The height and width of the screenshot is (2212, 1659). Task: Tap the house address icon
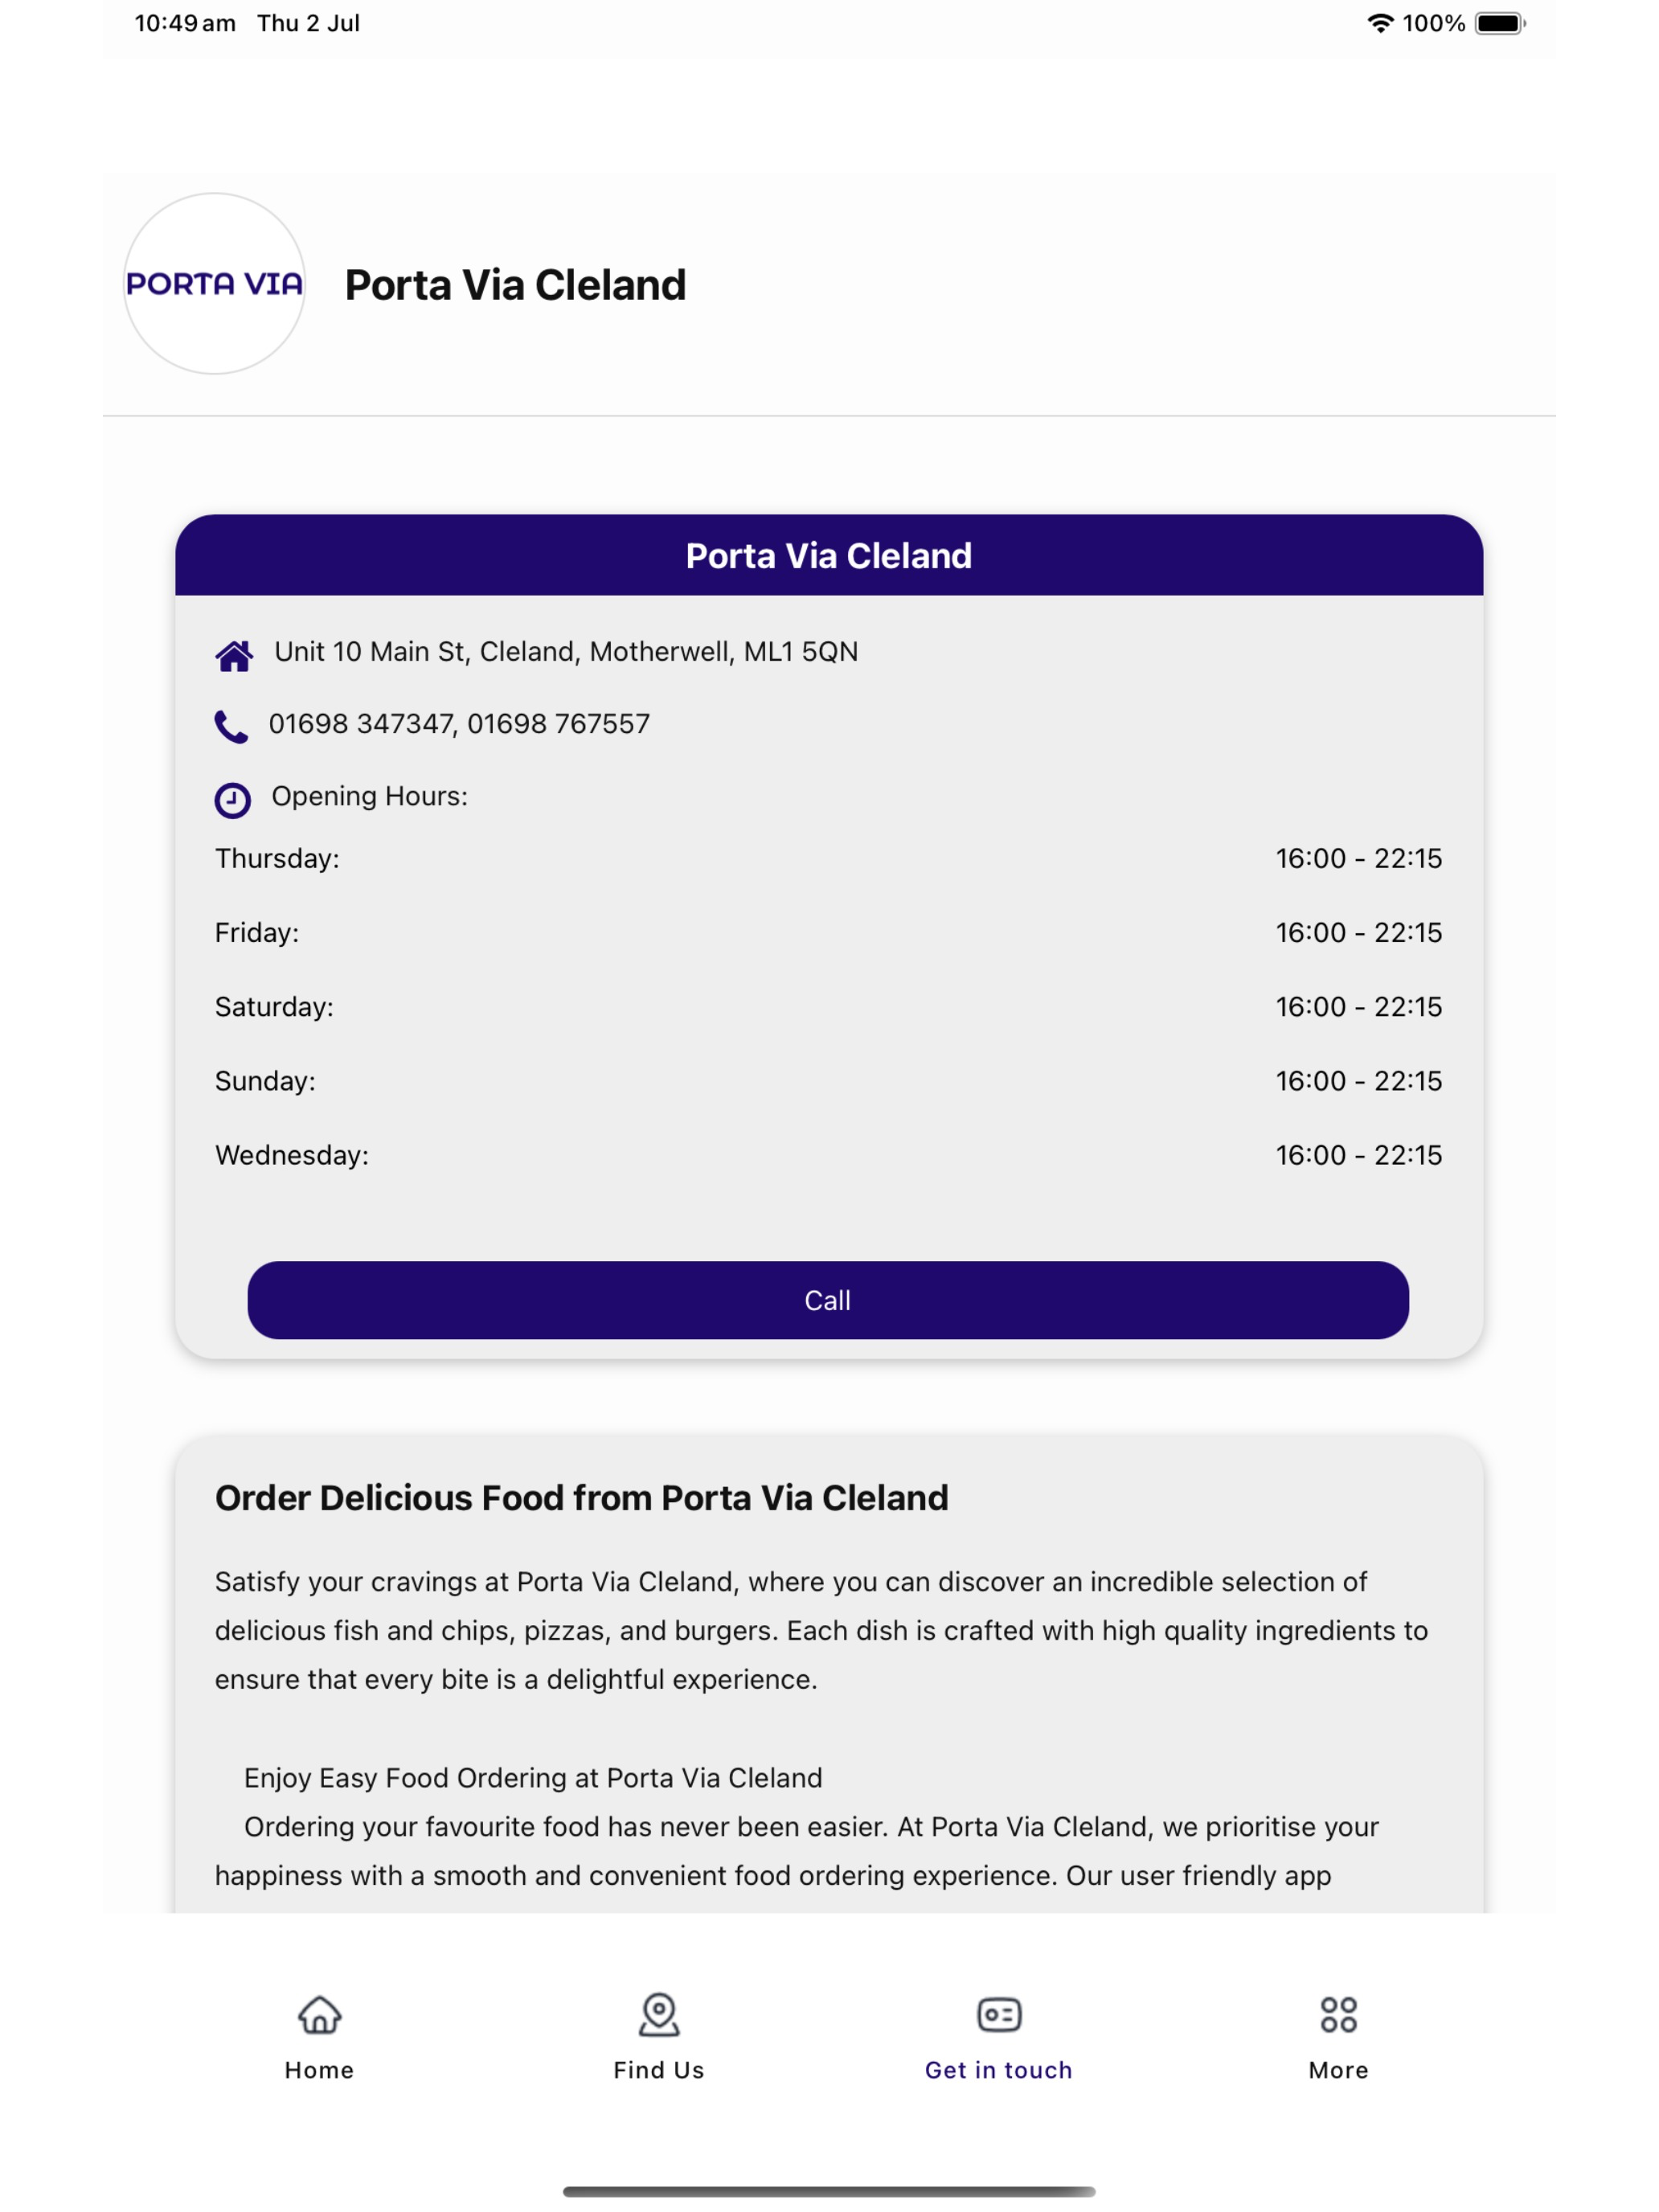[234, 655]
